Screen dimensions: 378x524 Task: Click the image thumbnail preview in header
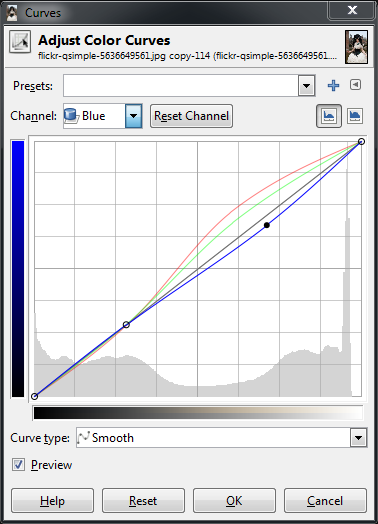356,47
